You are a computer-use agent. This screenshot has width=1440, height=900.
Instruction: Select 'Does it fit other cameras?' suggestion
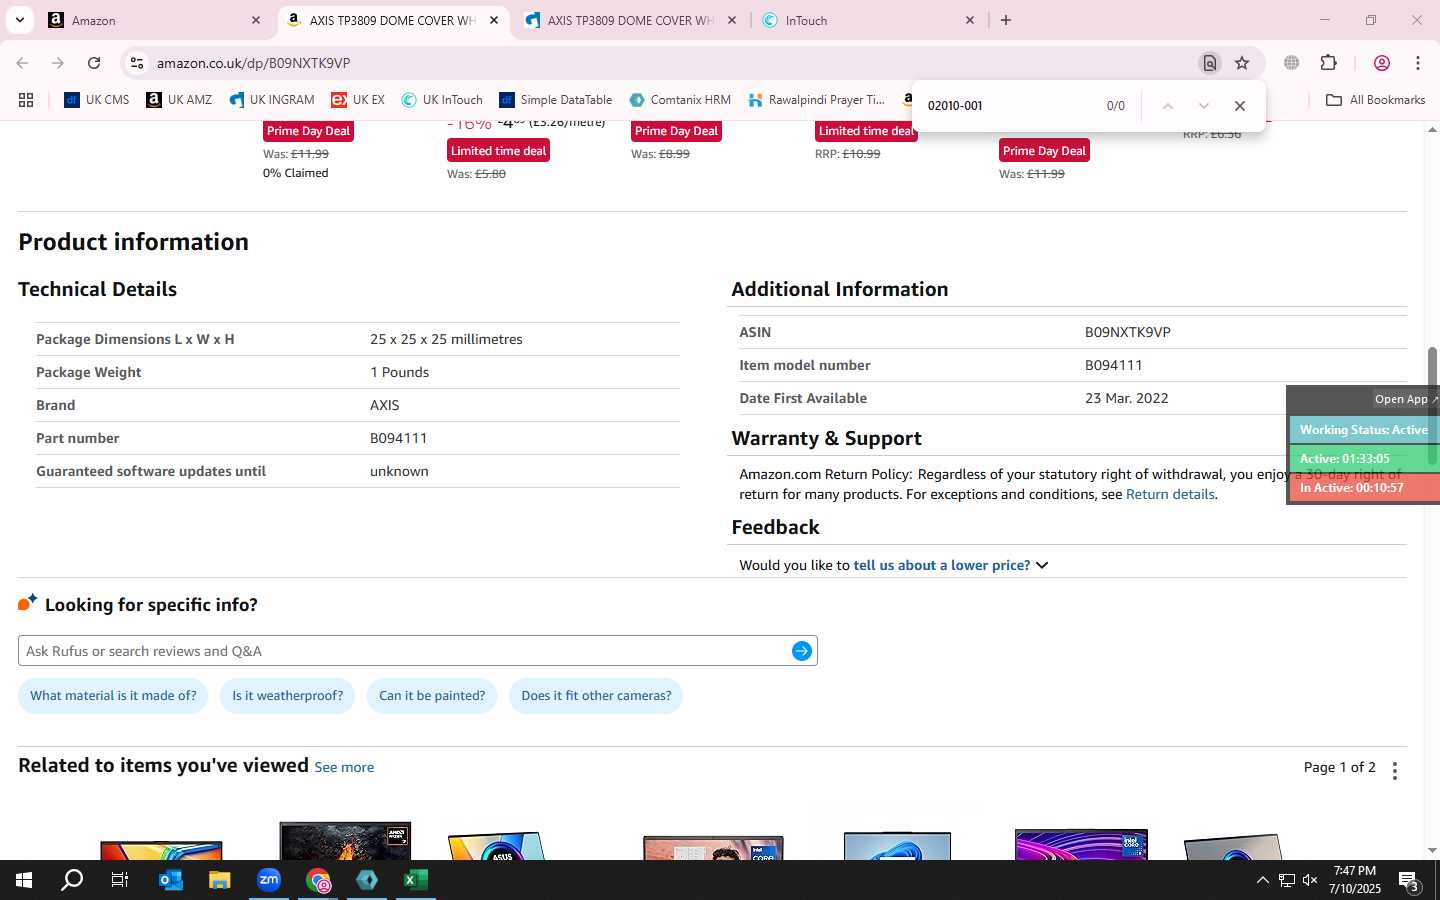tap(596, 696)
